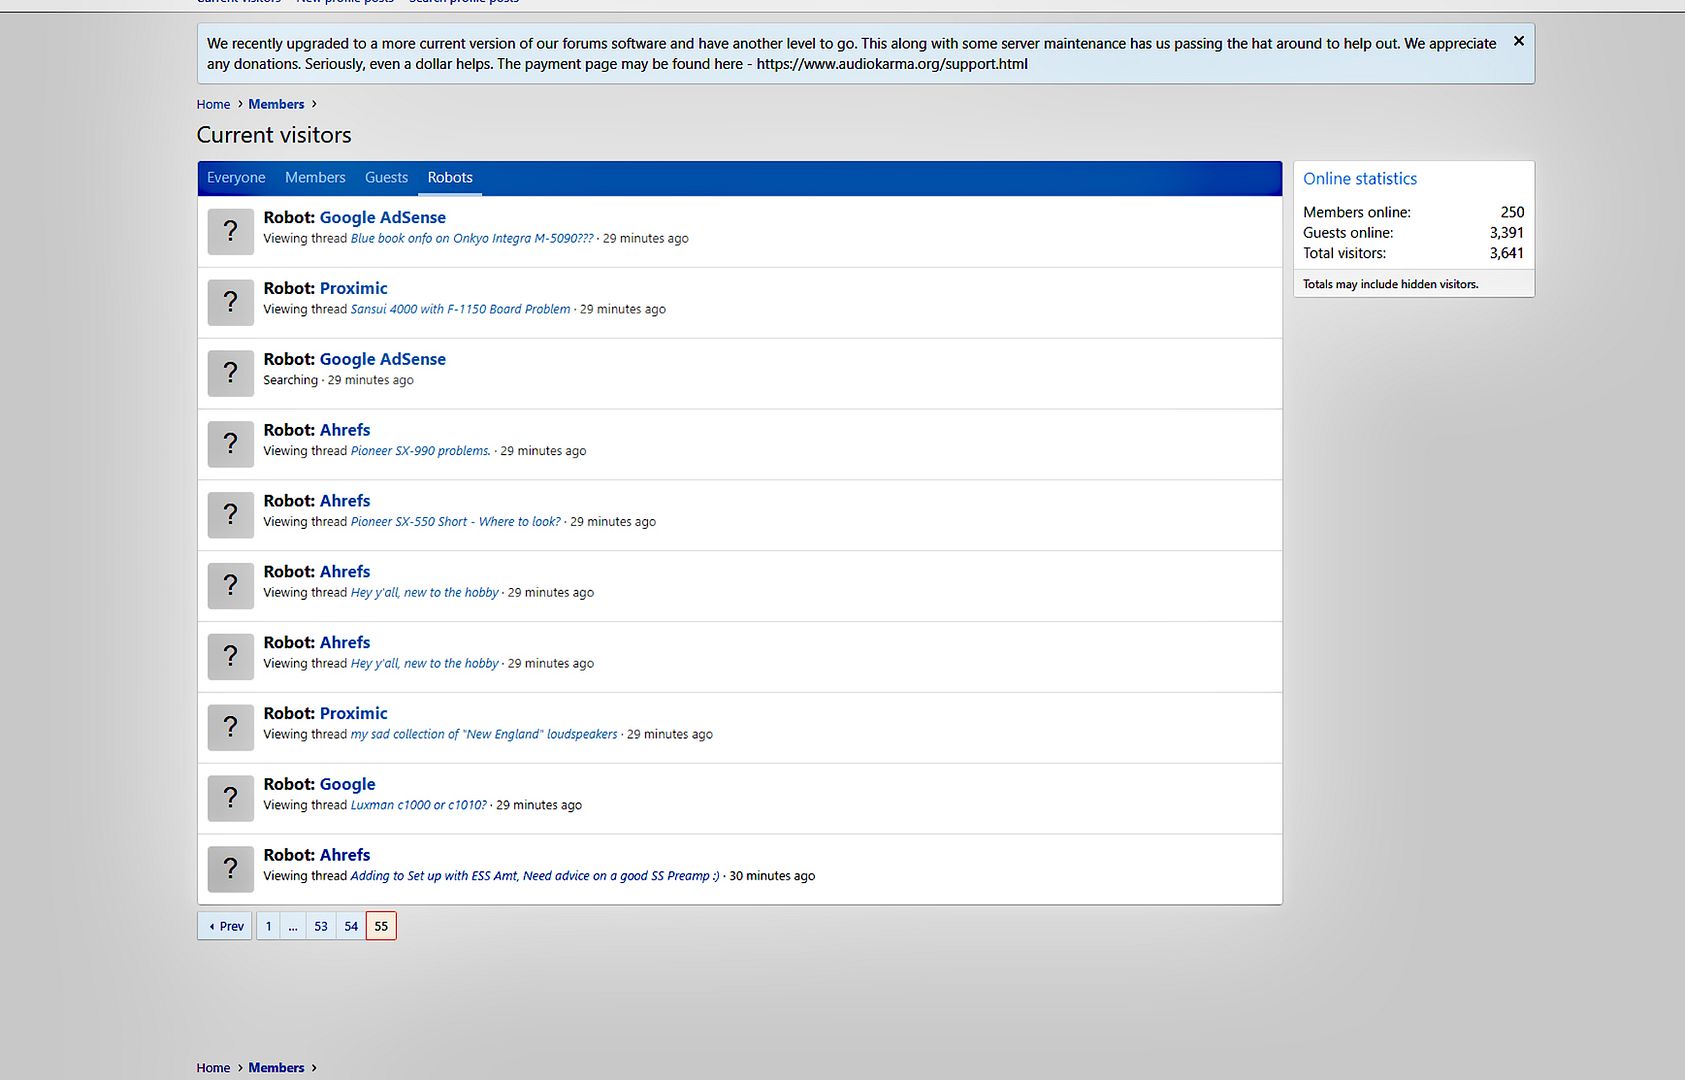Screen dimensions: 1685x1080
Task: Open thread 'Pioneer SX-990 problems.'
Action: [x=420, y=451]
